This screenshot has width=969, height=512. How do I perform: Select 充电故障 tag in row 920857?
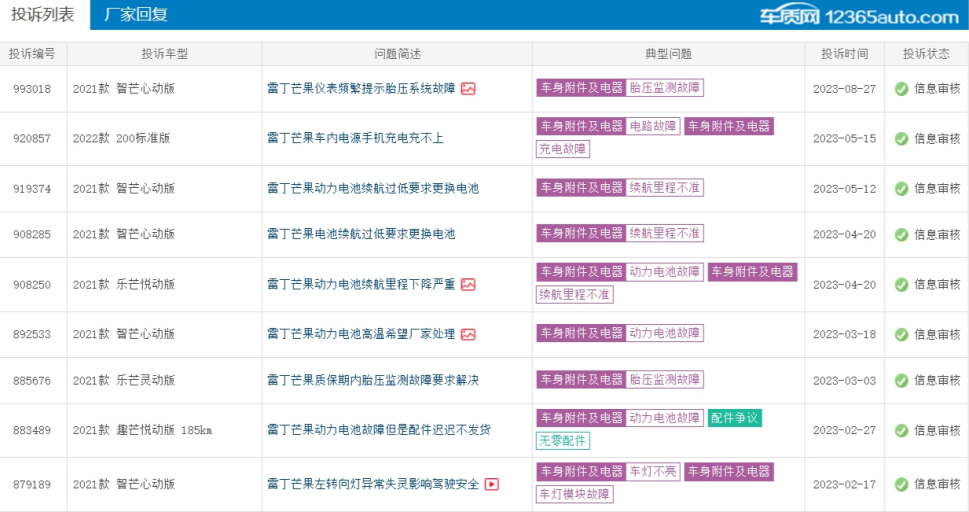tap(562, 149)
